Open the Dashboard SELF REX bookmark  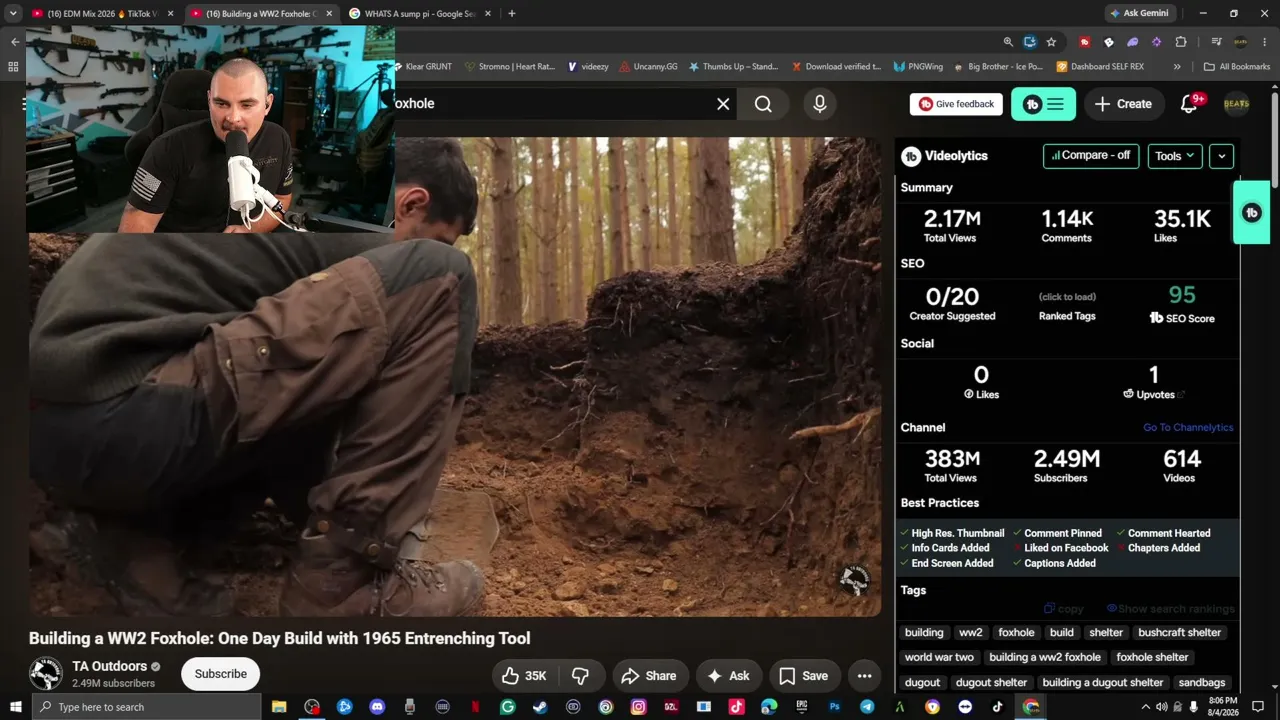click(x=1100, y=67)
